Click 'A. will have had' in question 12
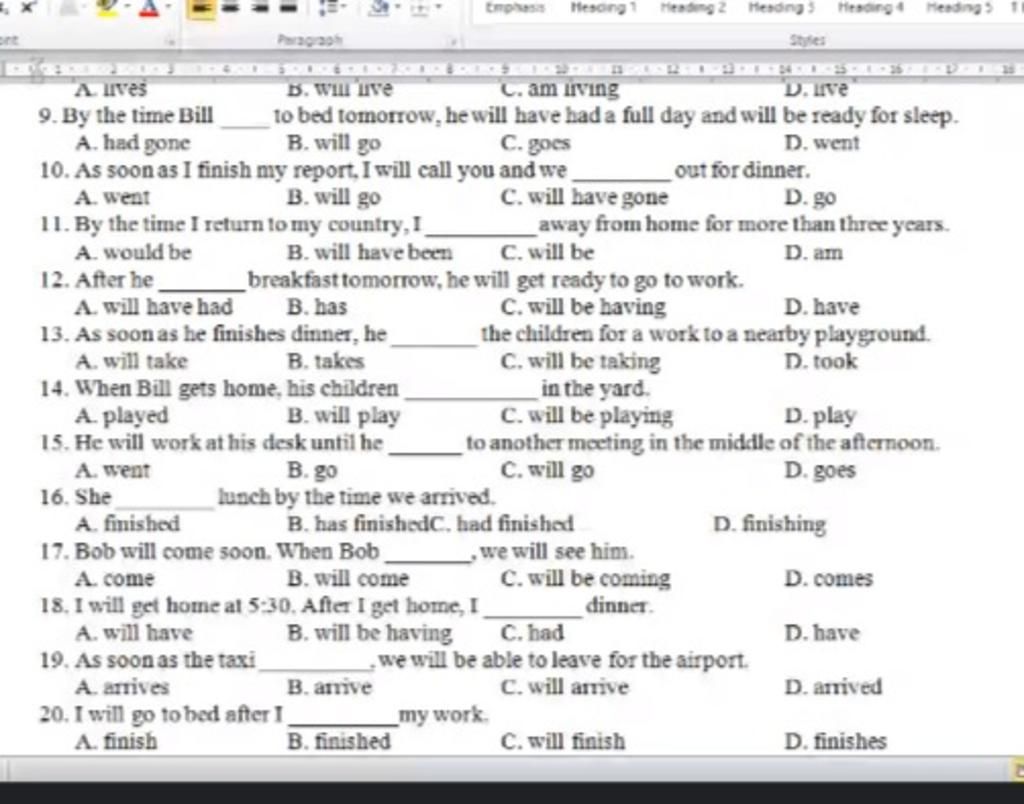Viewport: 1024px width, 804px height. click(x=153, y=306)
